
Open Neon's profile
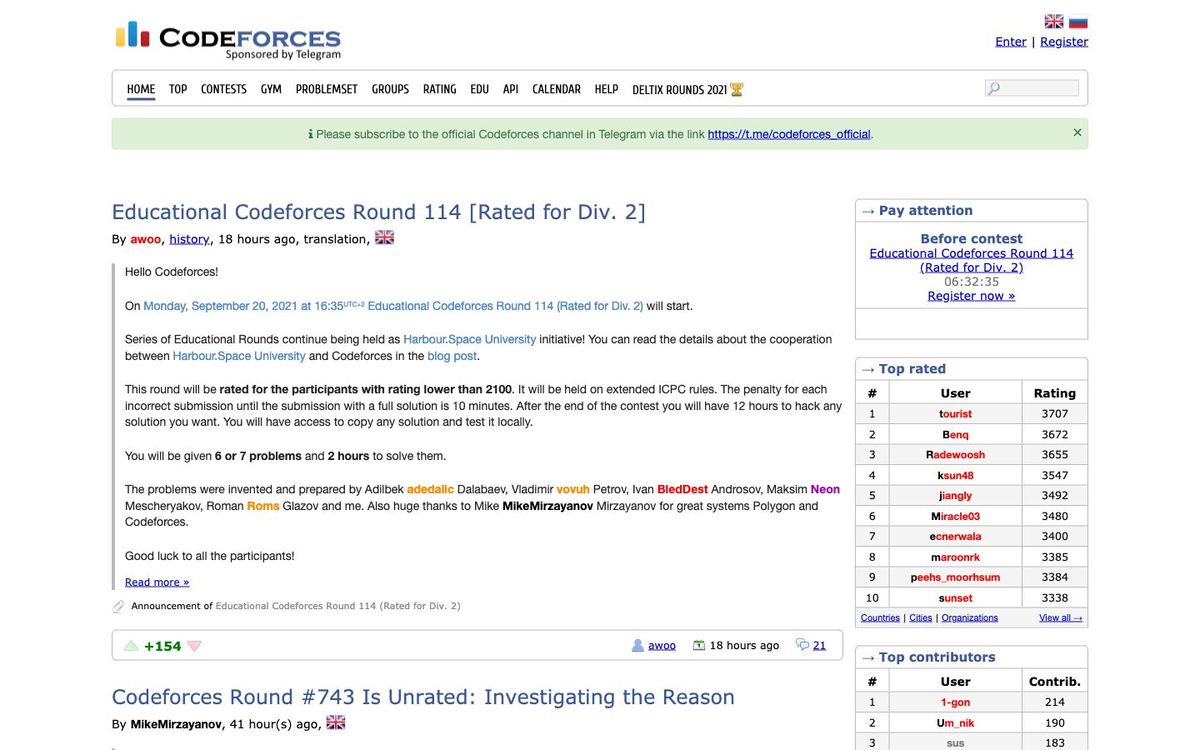pyautogui.click(x=825, y=489)
